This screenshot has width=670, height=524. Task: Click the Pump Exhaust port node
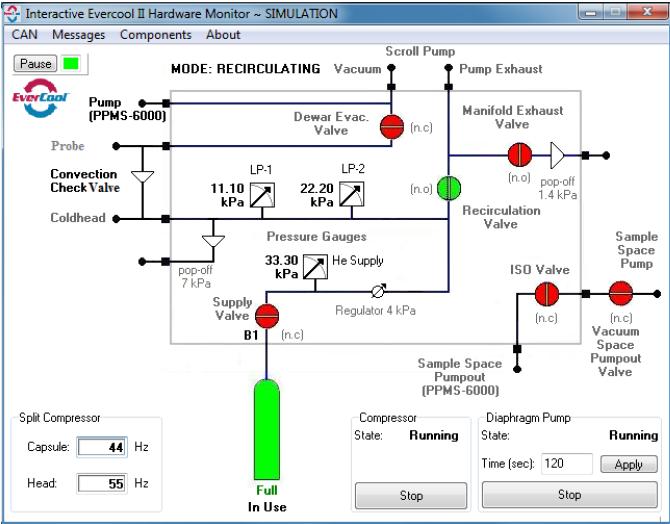click(x=448, y=68)
